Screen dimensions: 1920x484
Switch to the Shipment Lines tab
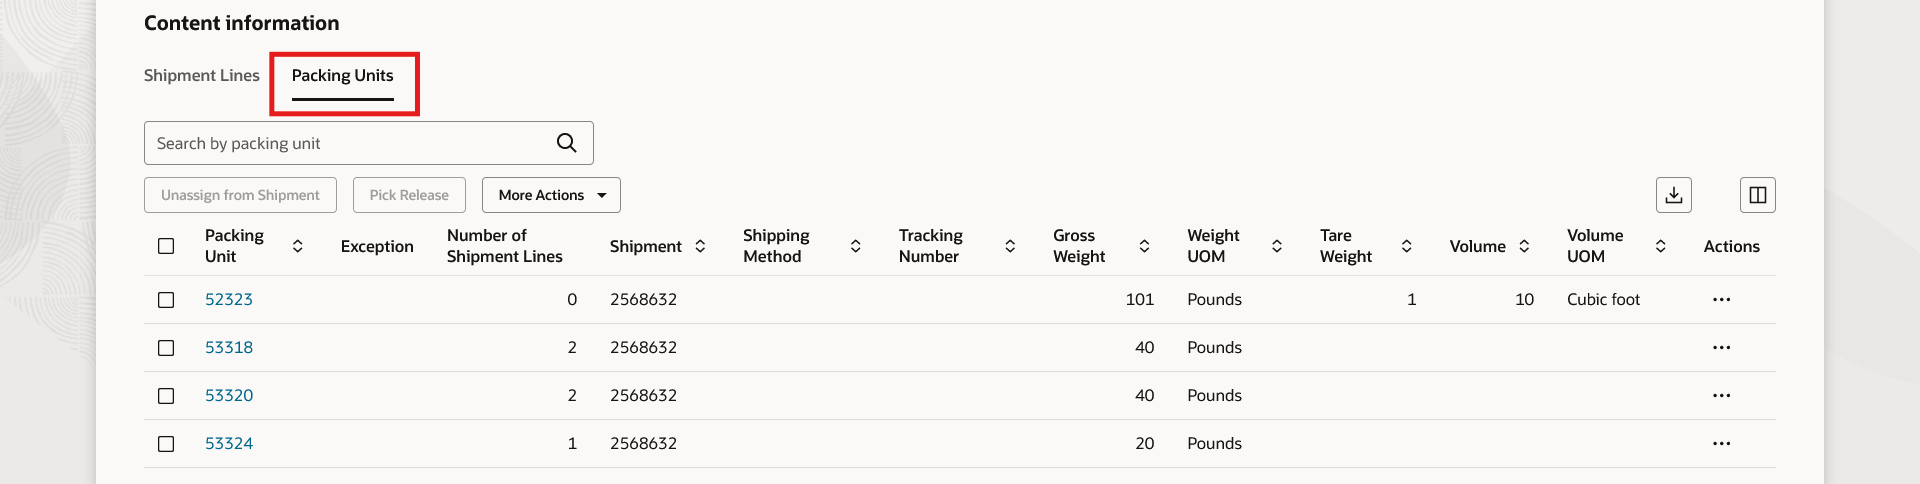201,76
